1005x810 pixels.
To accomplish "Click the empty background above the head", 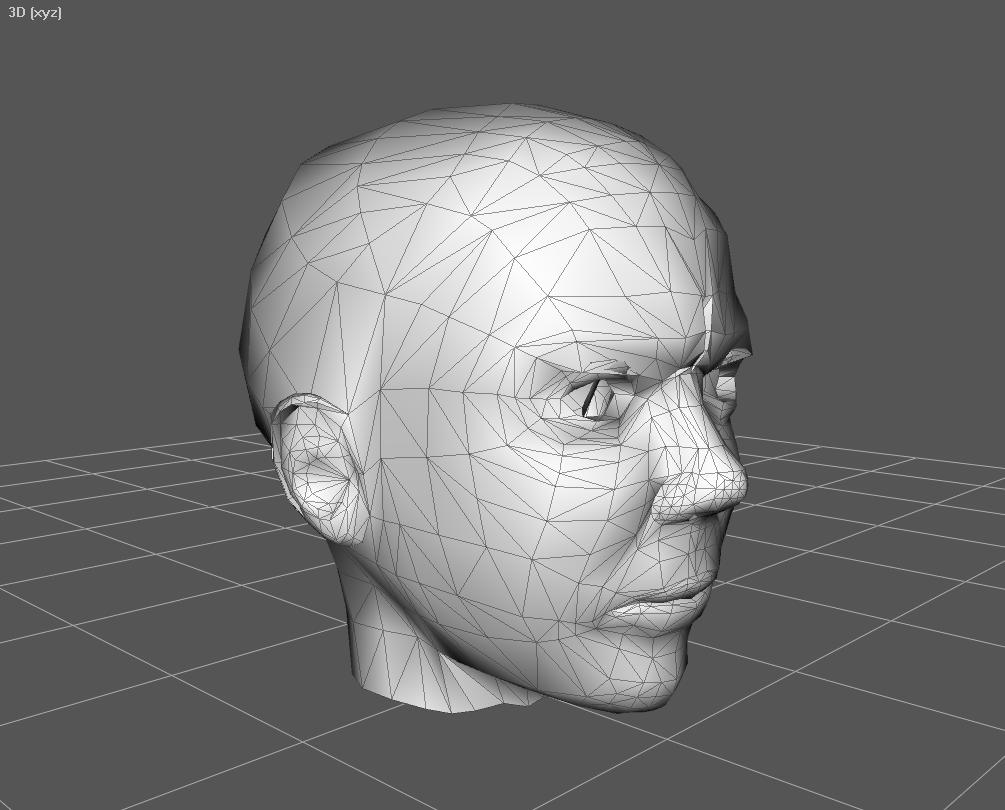I will point(500,50).
